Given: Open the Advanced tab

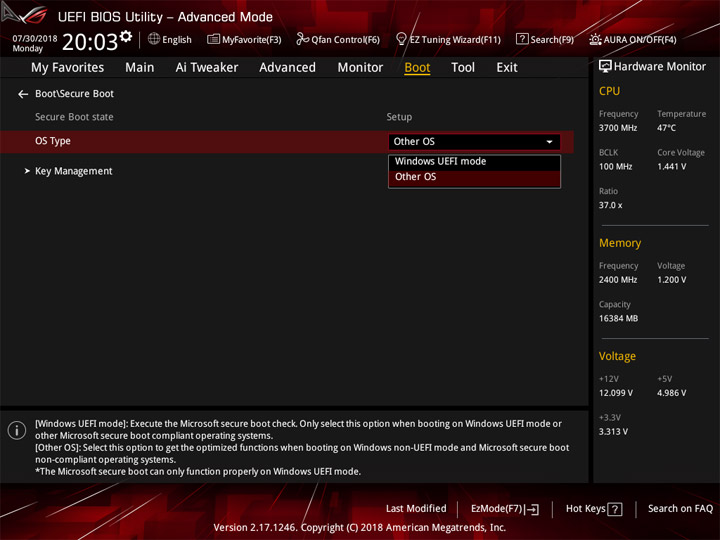Looking at the screenshot, I should [x=287, y=68].
